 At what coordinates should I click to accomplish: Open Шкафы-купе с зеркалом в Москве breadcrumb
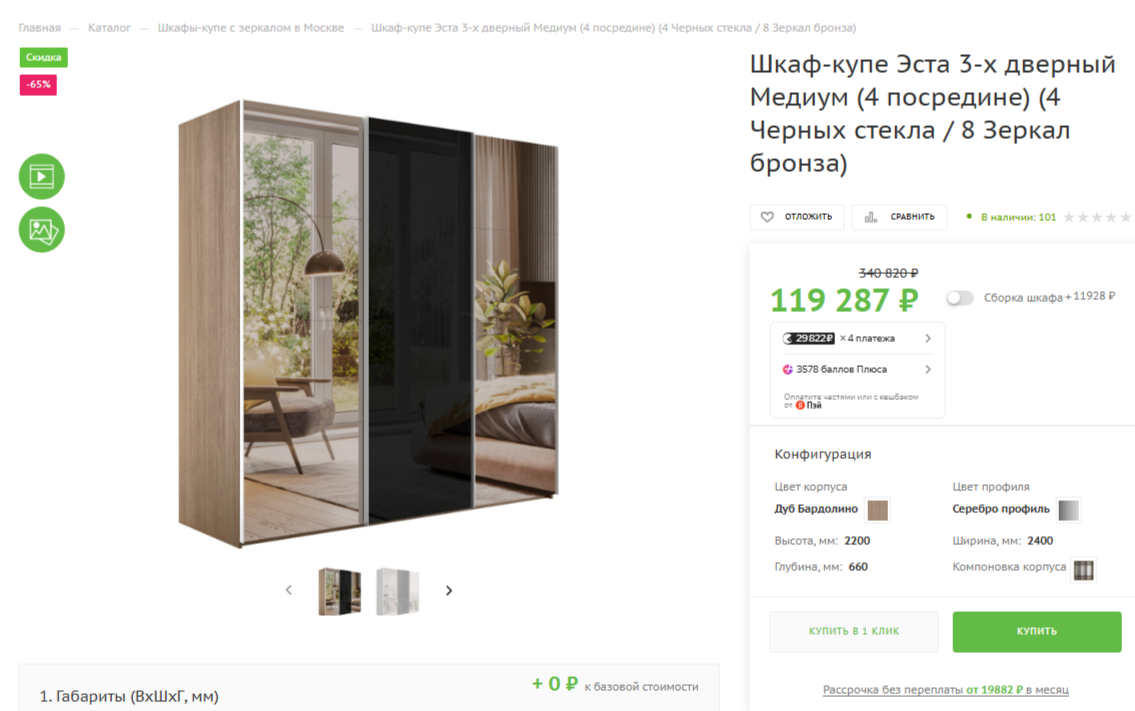[250, 28]
